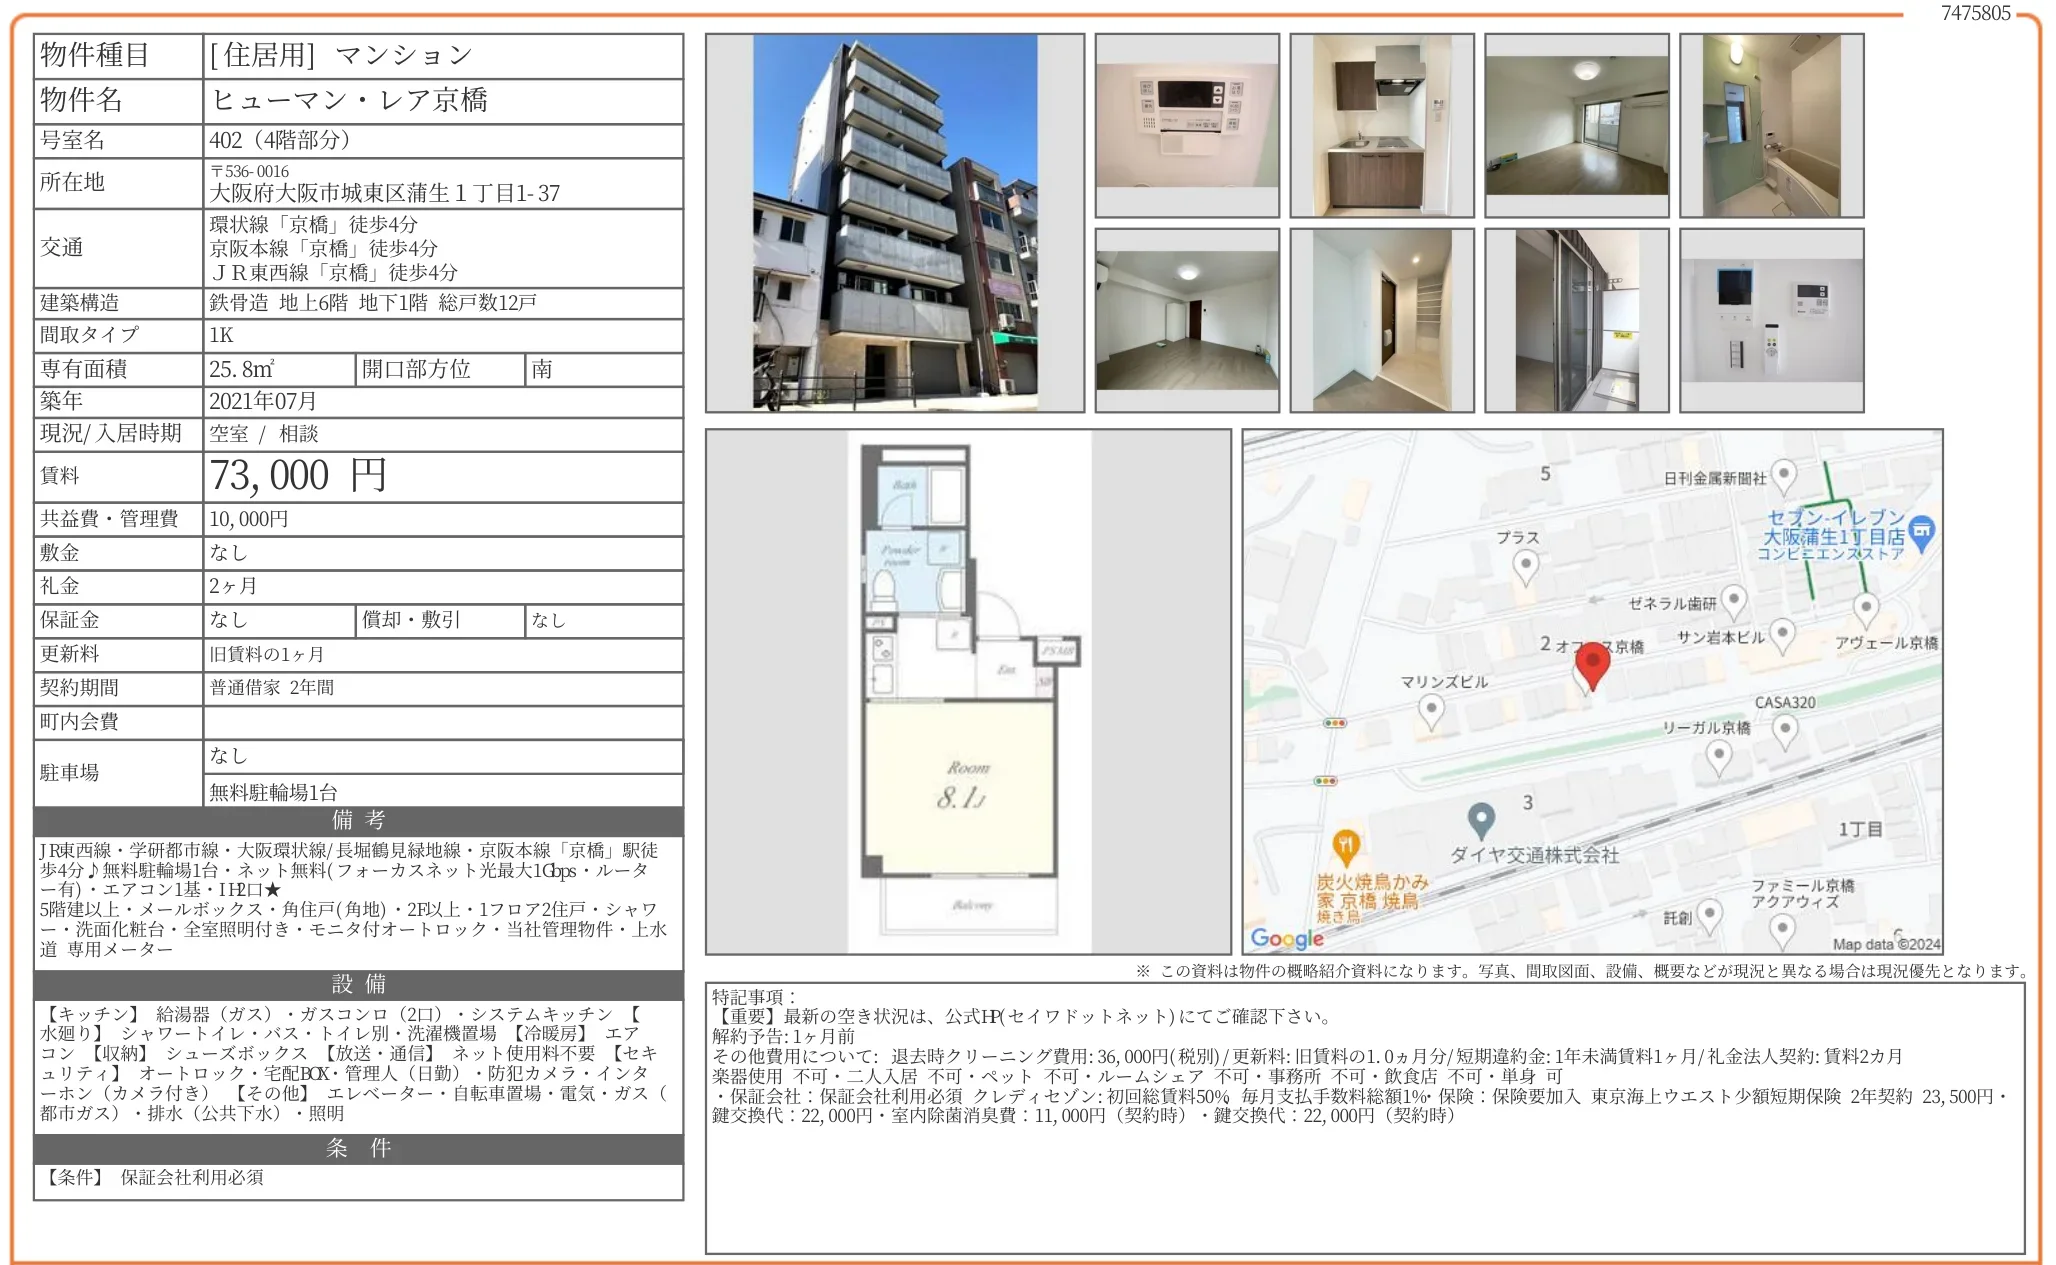The height and width of the screenshot is (1265, 2056).
Task: Click the 日刊金属新聞社 map pin
Action: click(x=1783, y=475)
